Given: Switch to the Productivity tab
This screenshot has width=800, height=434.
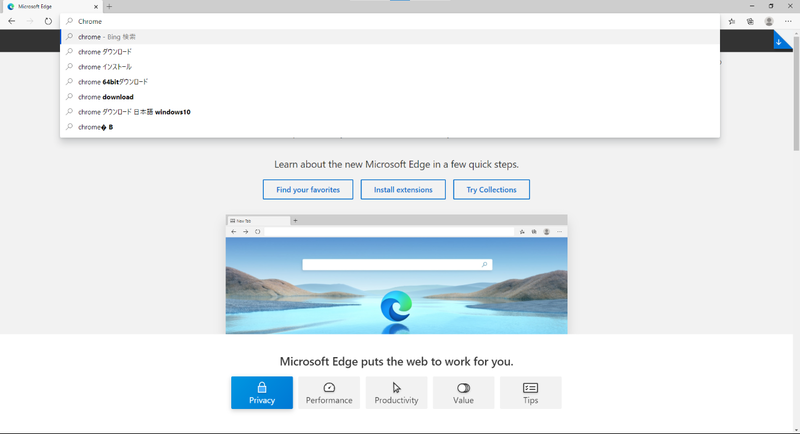Looking at the screenshot, I should pyautogui.click(x=396, y=393).
